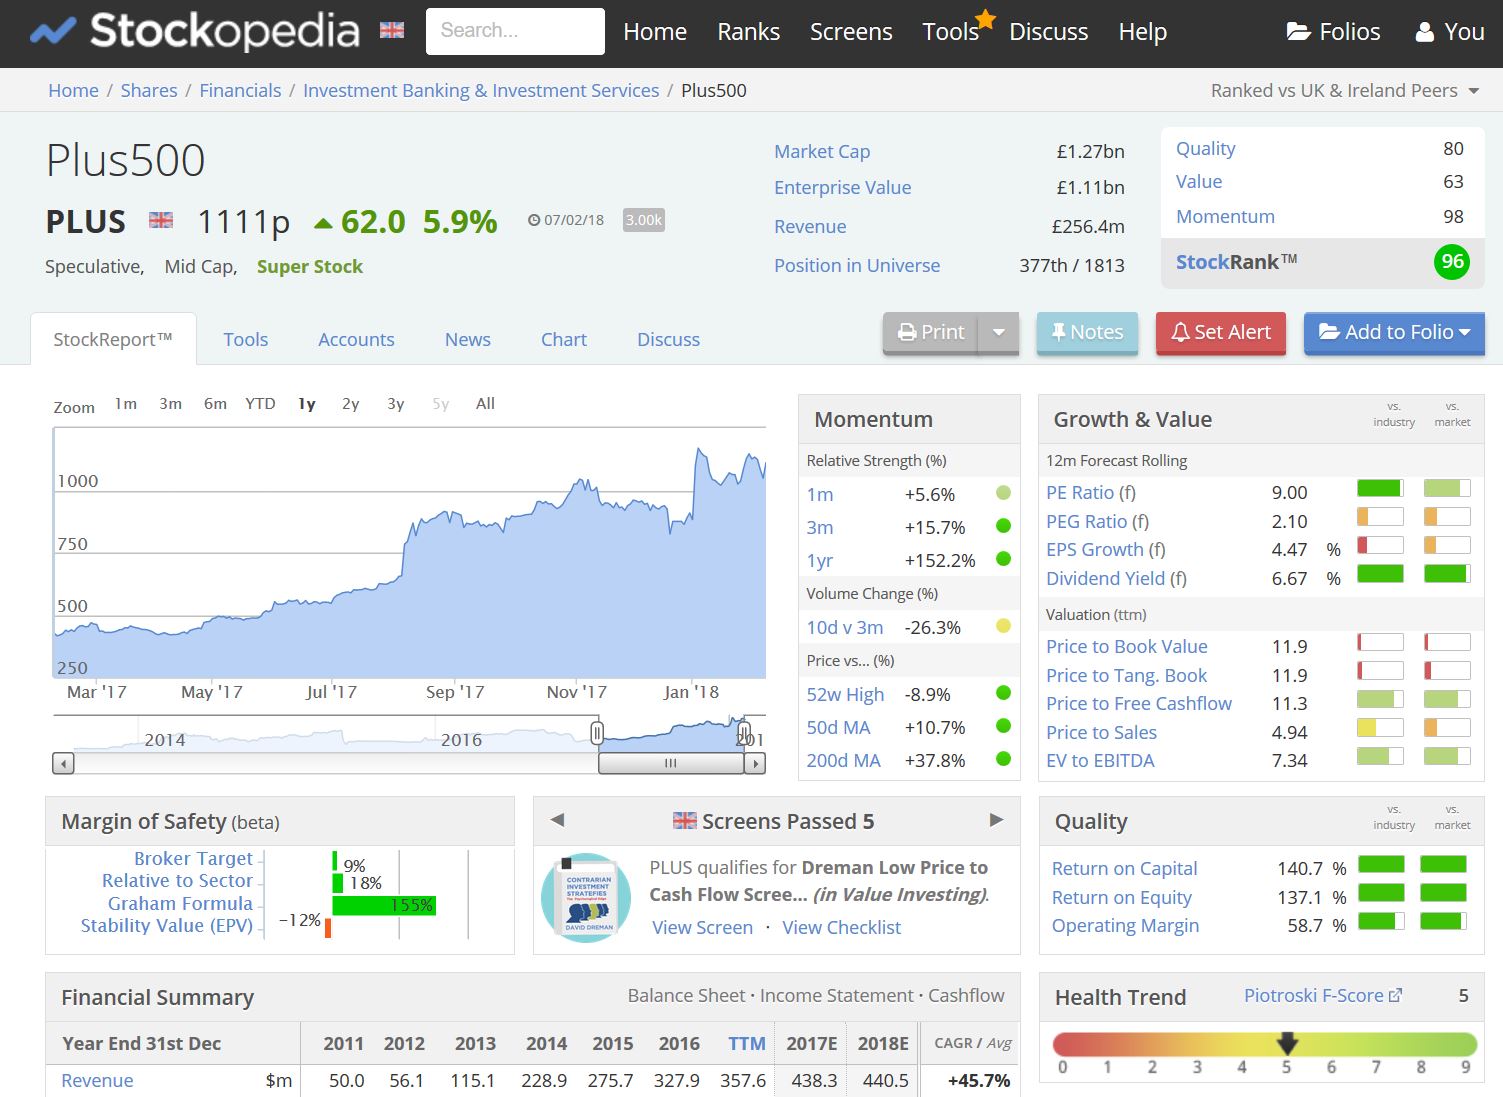The width and height of the screenshot is (1503, 1097).
Task: Click the printer icon on the Print button
Action: pos(907,332)
